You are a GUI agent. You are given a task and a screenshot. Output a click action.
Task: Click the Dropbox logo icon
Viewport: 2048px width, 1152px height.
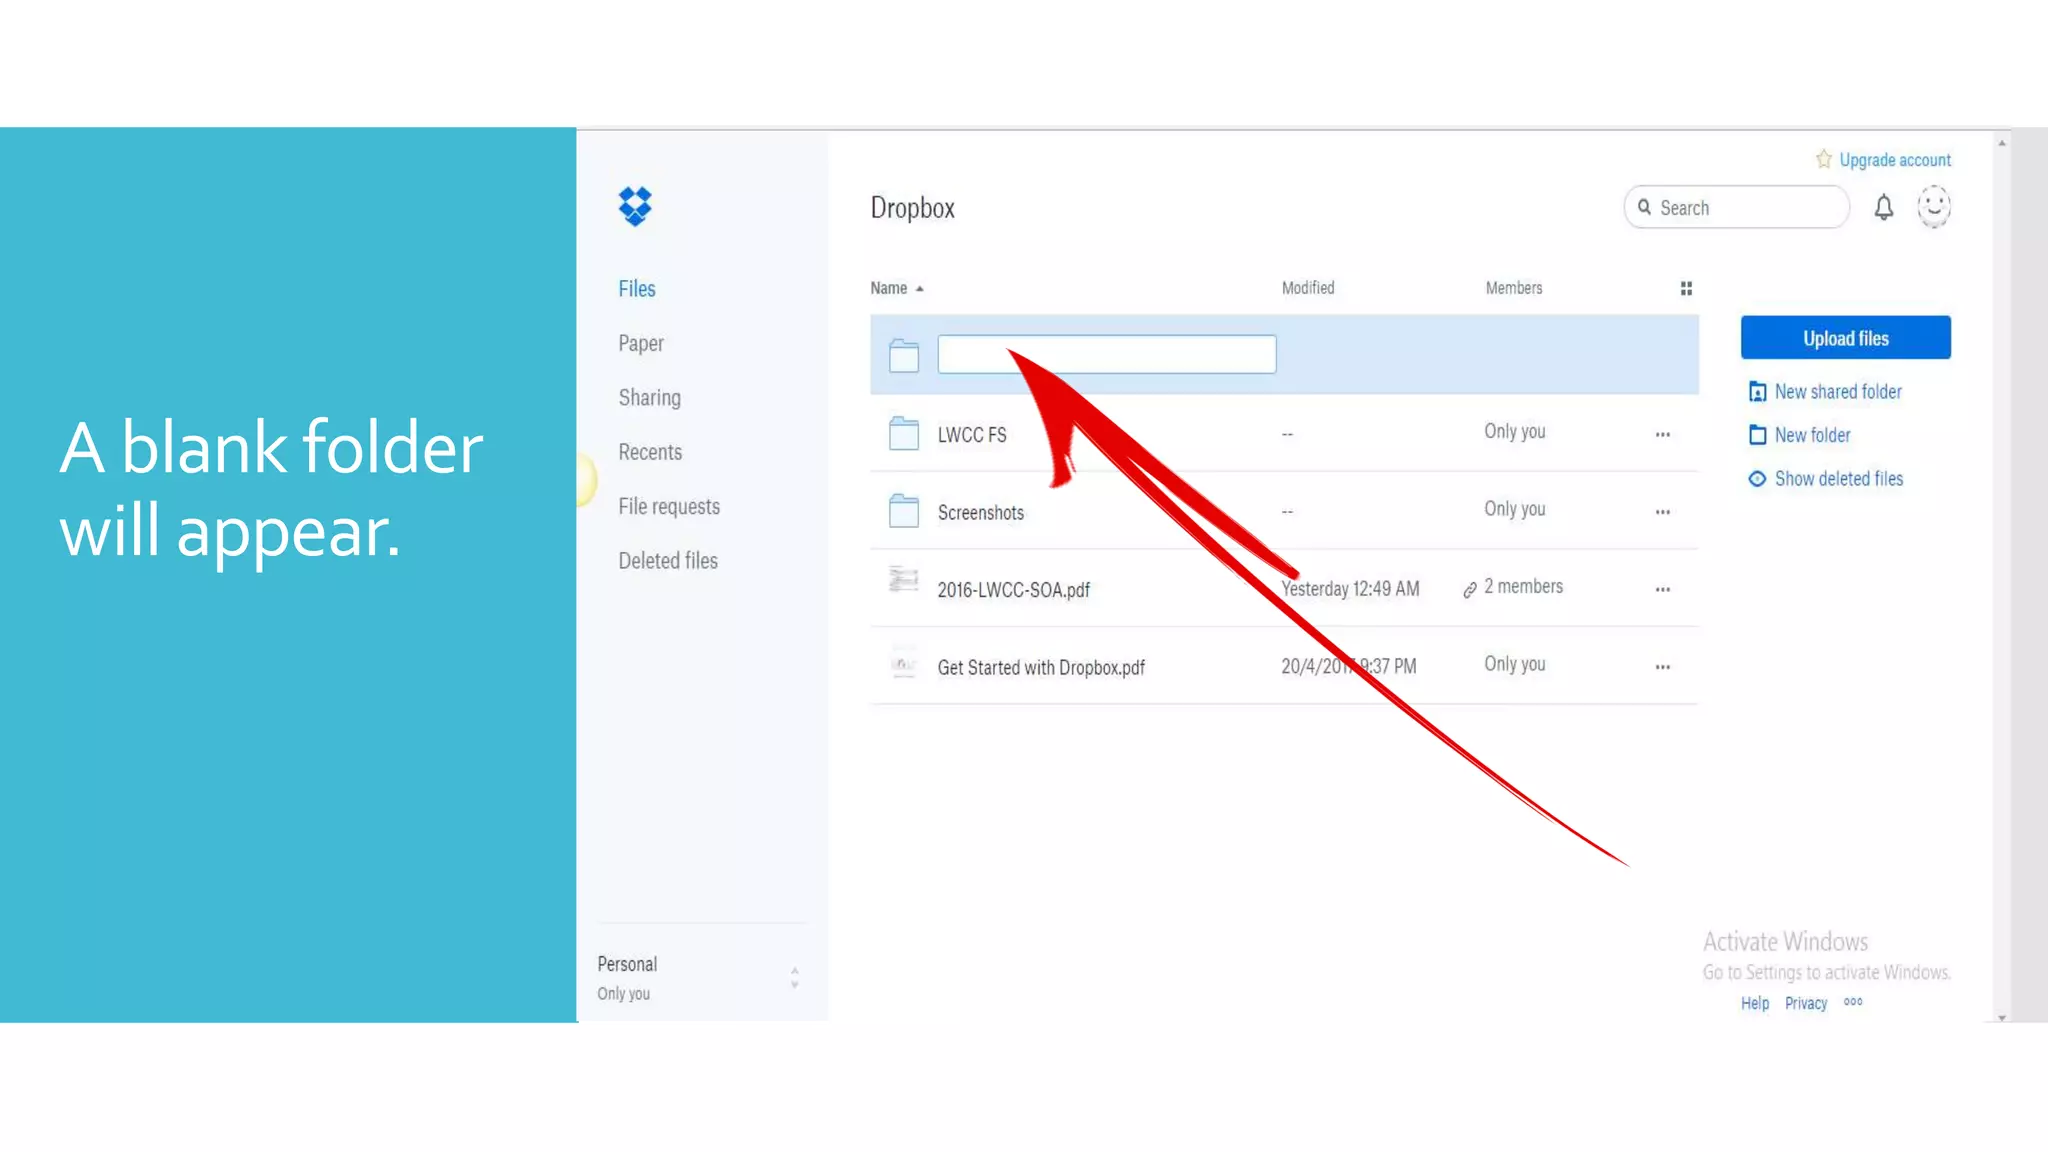point(635,206)
